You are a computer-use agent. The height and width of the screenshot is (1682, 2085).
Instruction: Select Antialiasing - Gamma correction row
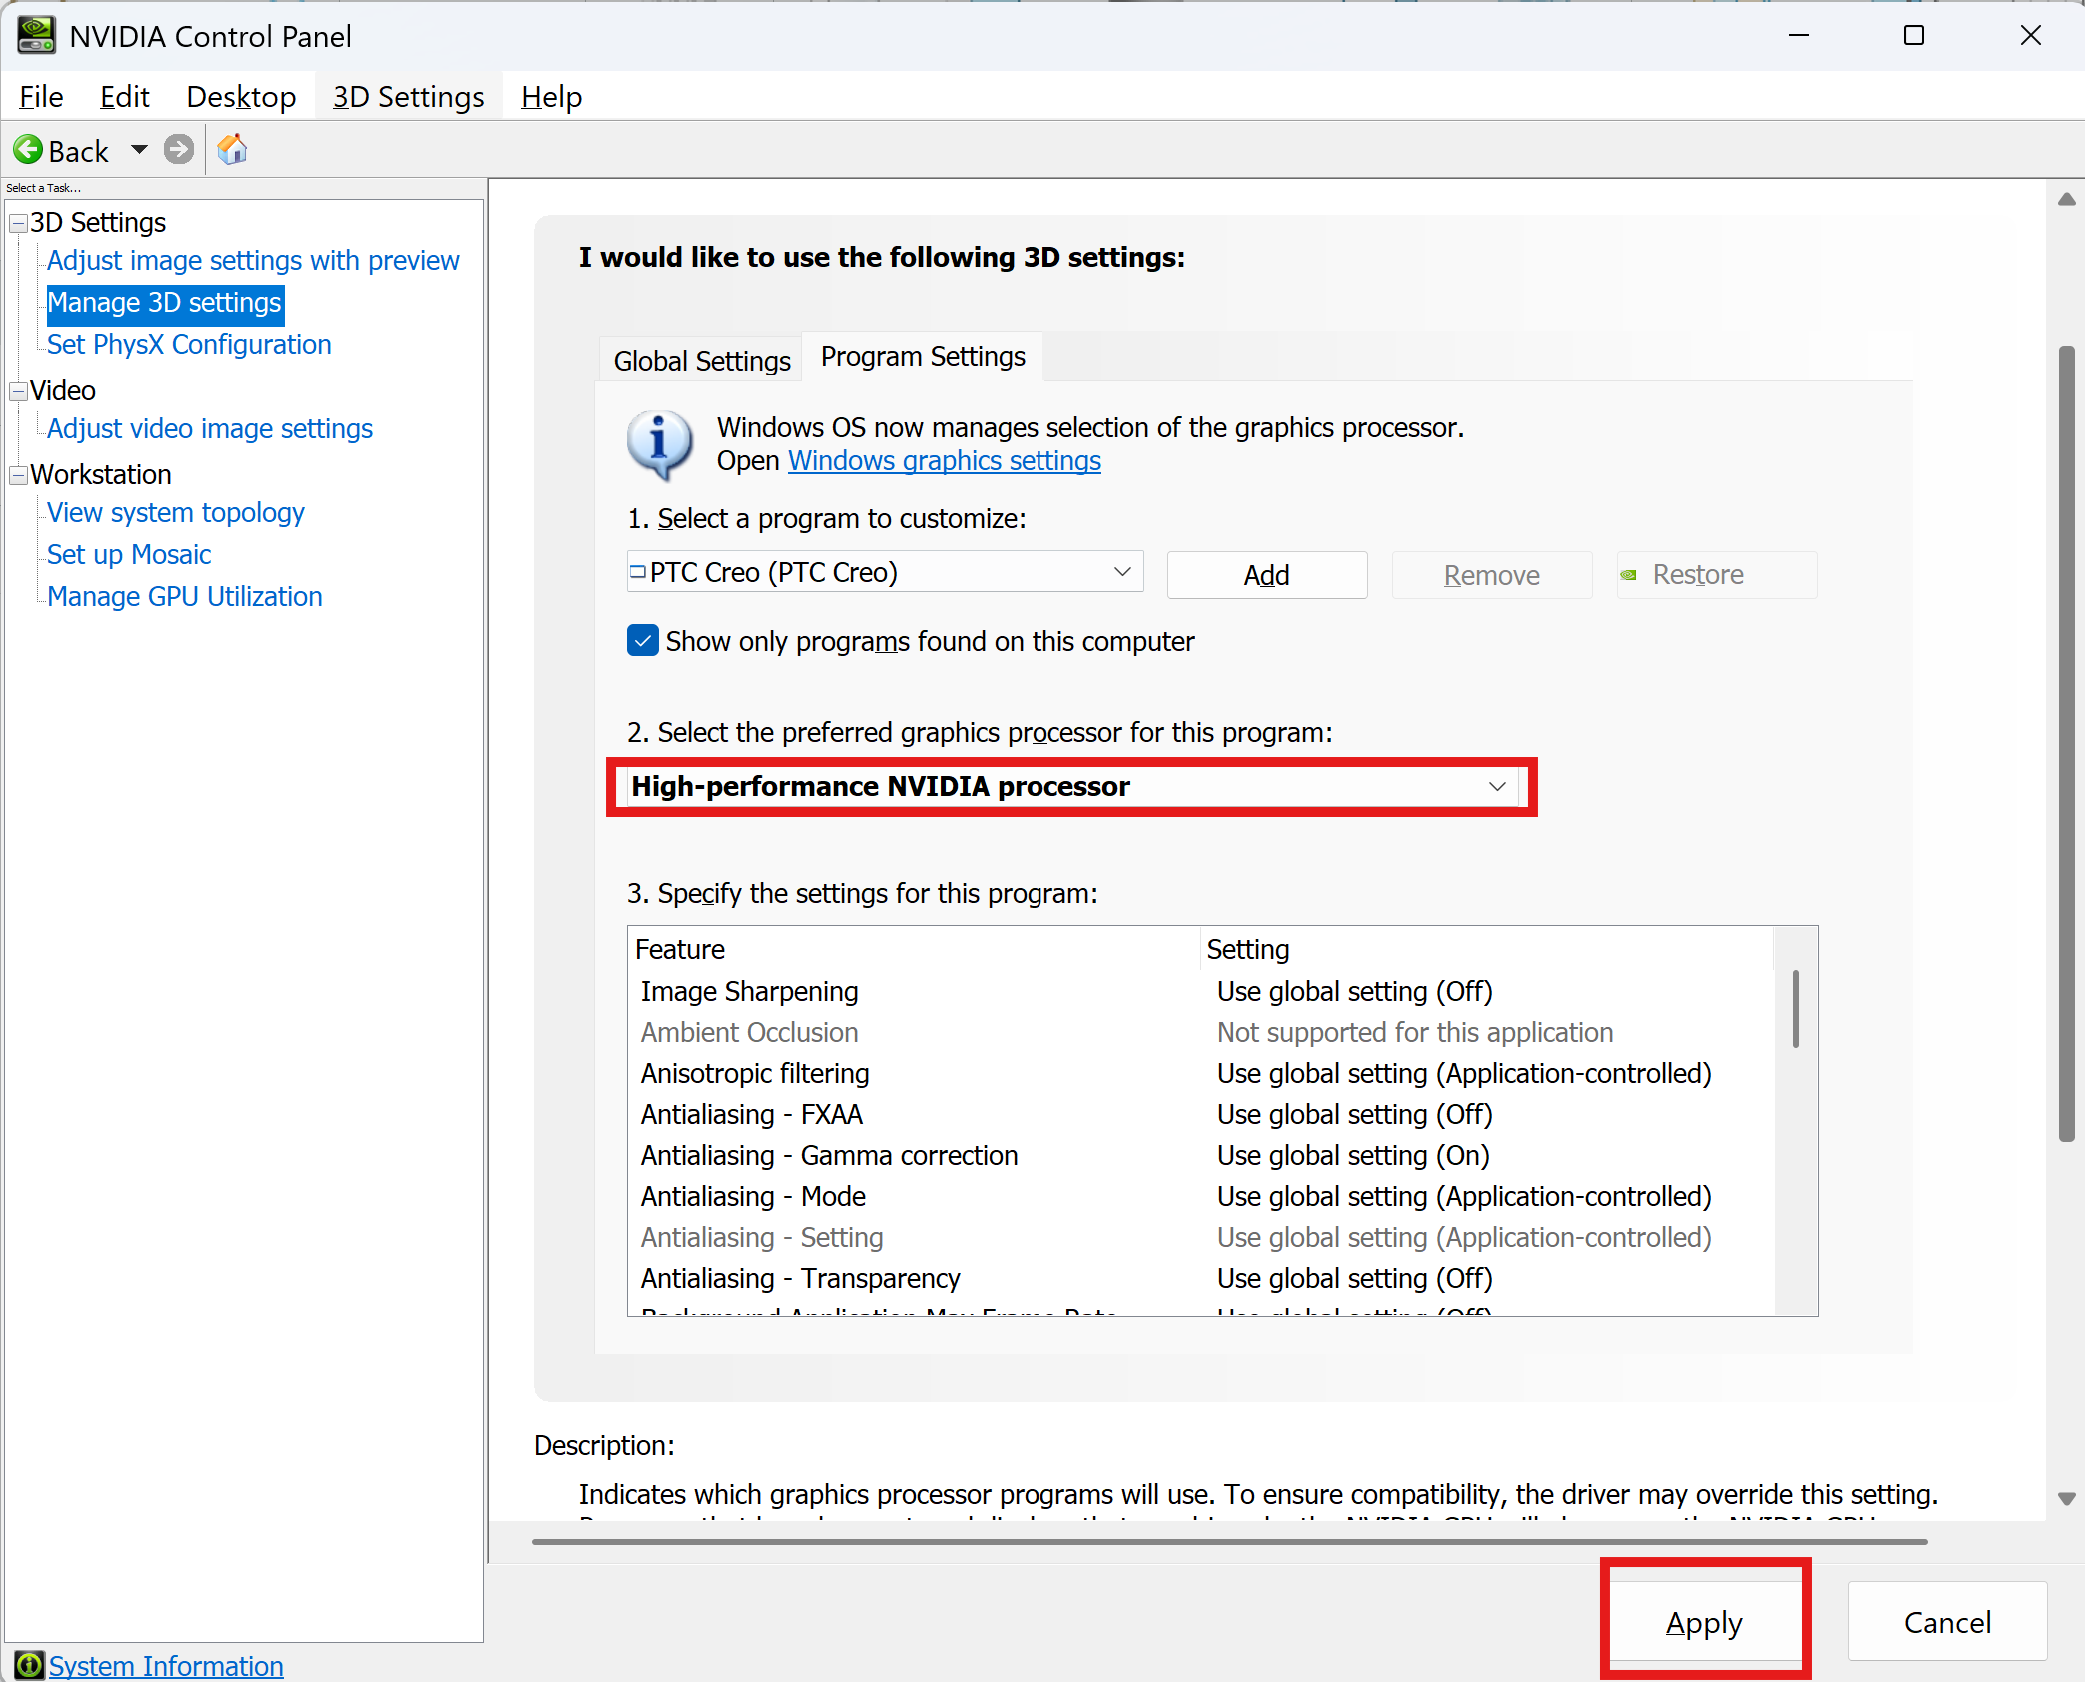1200,1156
